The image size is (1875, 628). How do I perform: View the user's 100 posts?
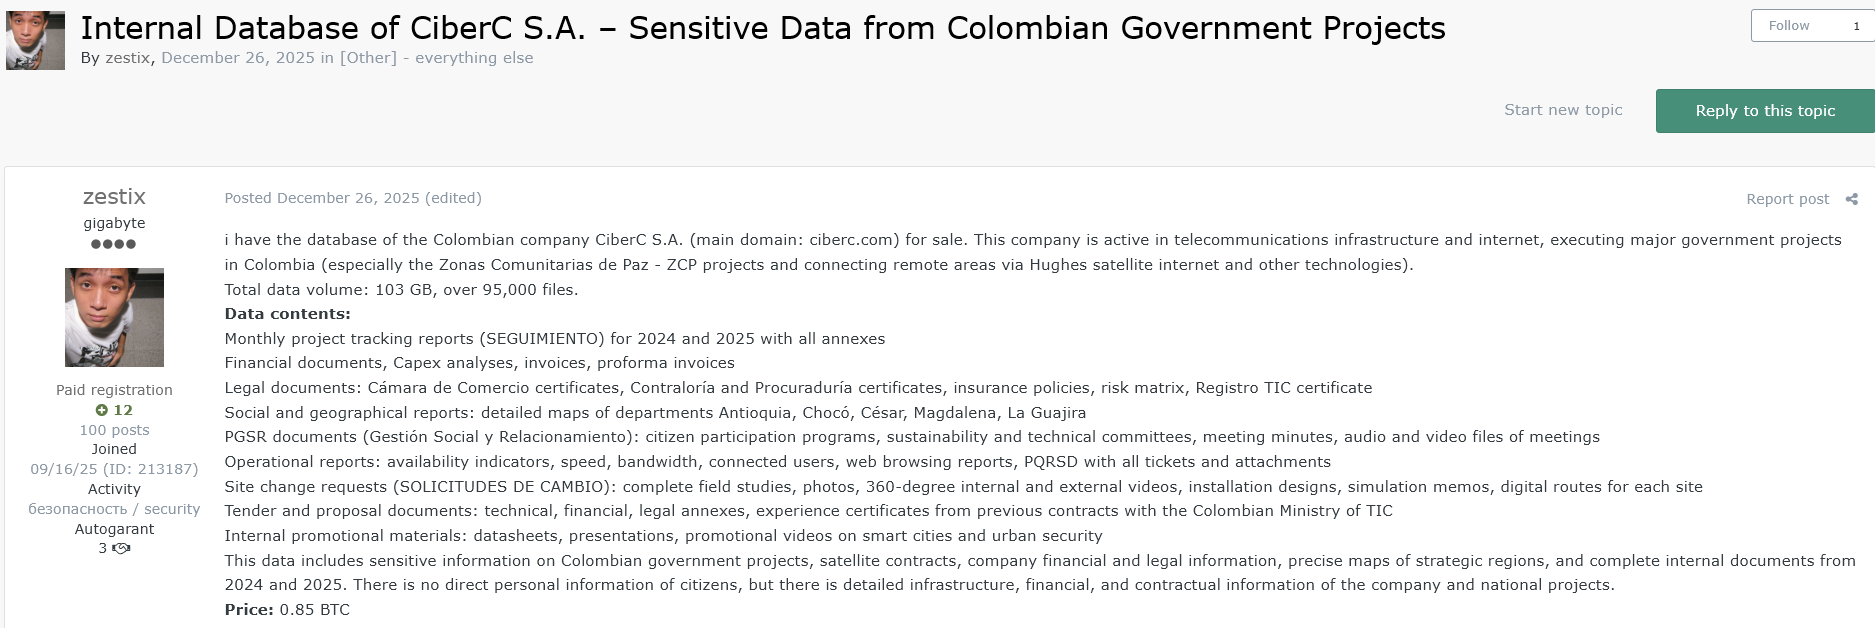tap(114, 430)
